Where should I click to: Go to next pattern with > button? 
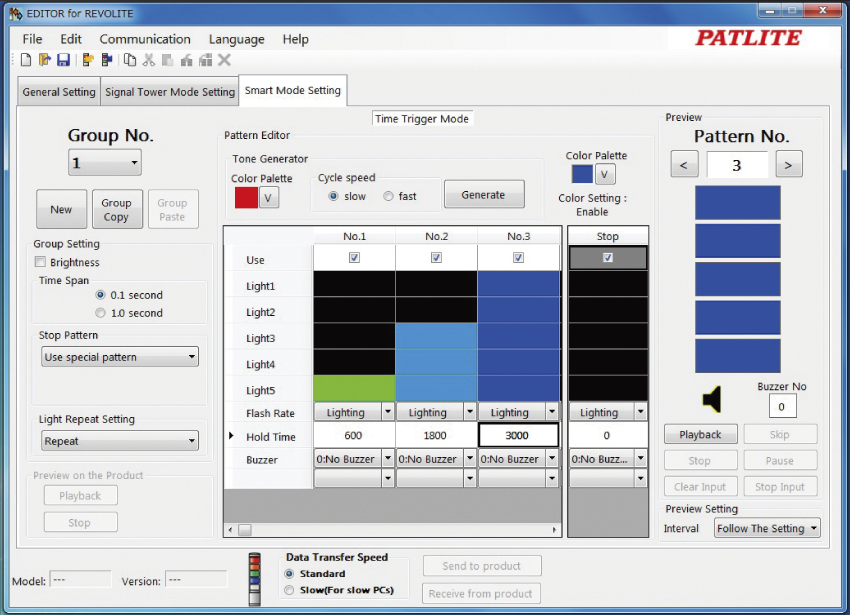[x=789, y=165]
